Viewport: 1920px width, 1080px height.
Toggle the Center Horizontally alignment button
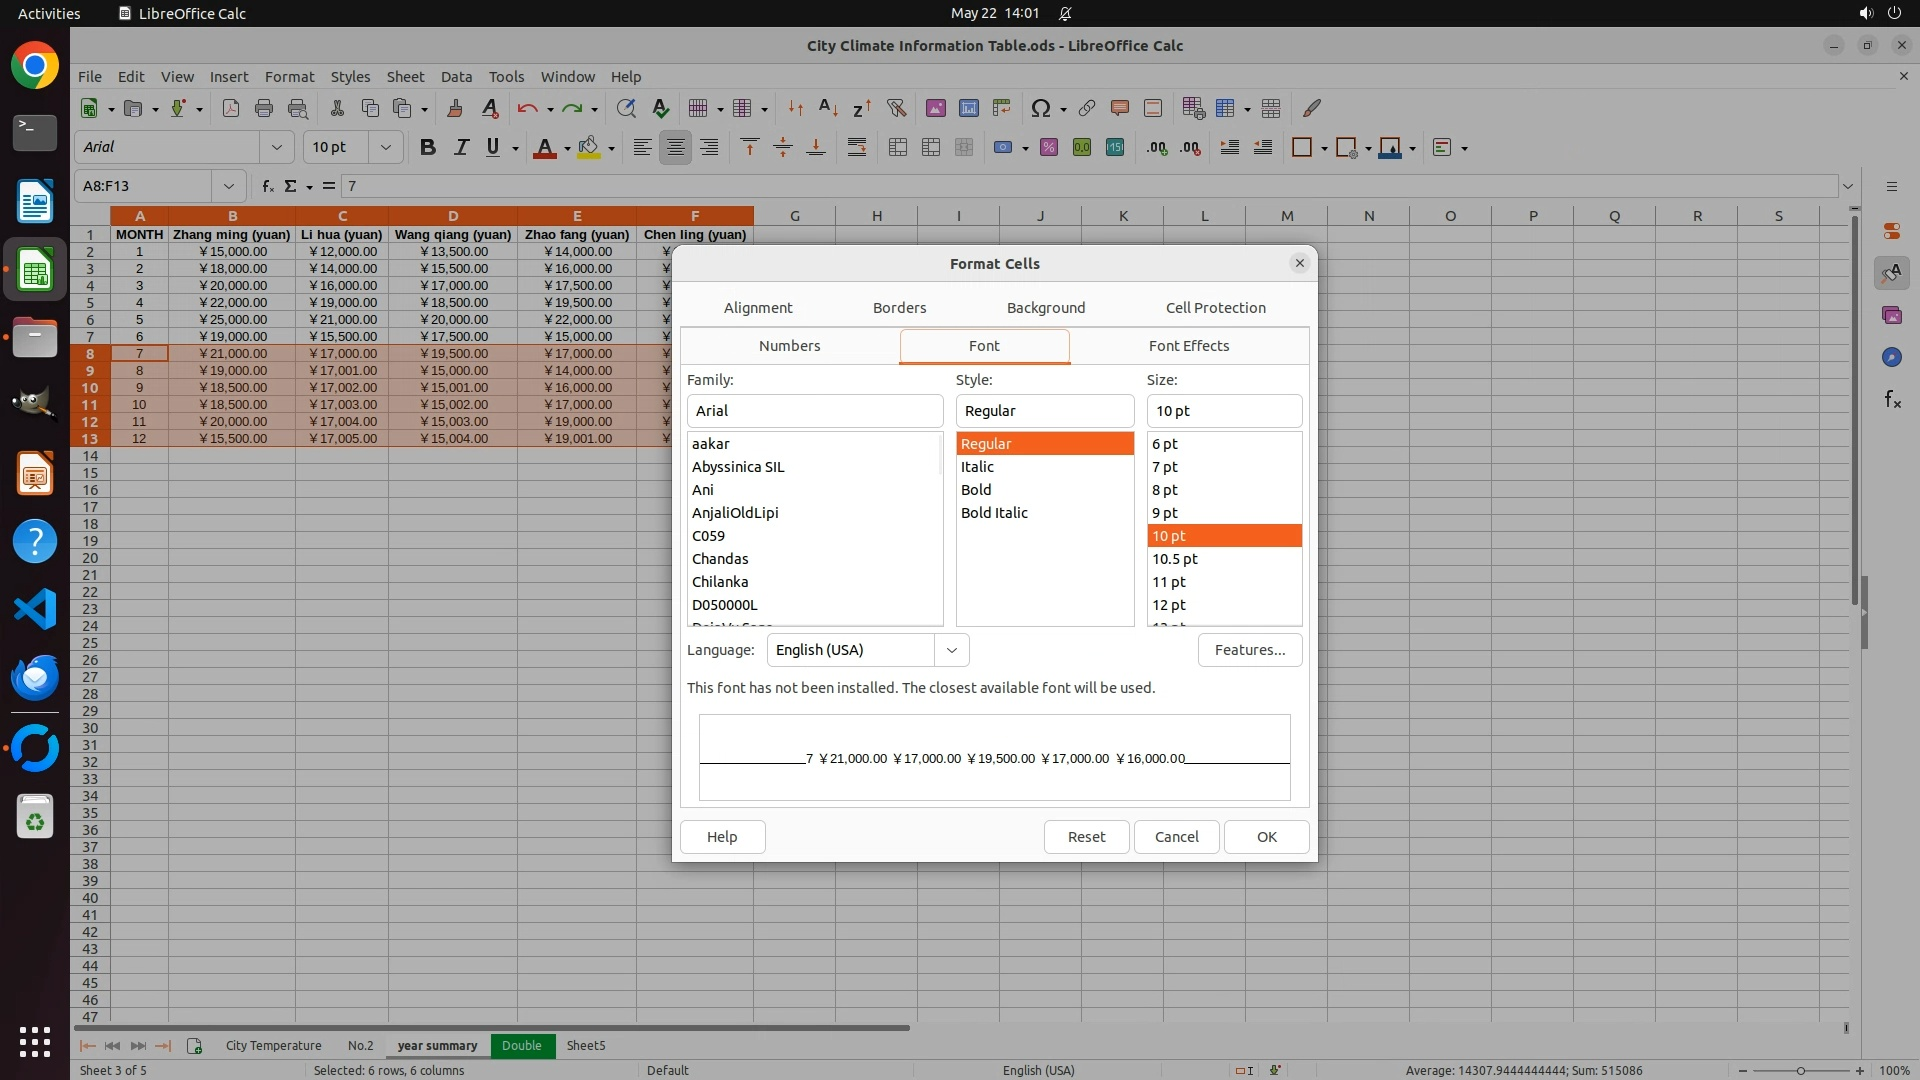coord(676,148)
